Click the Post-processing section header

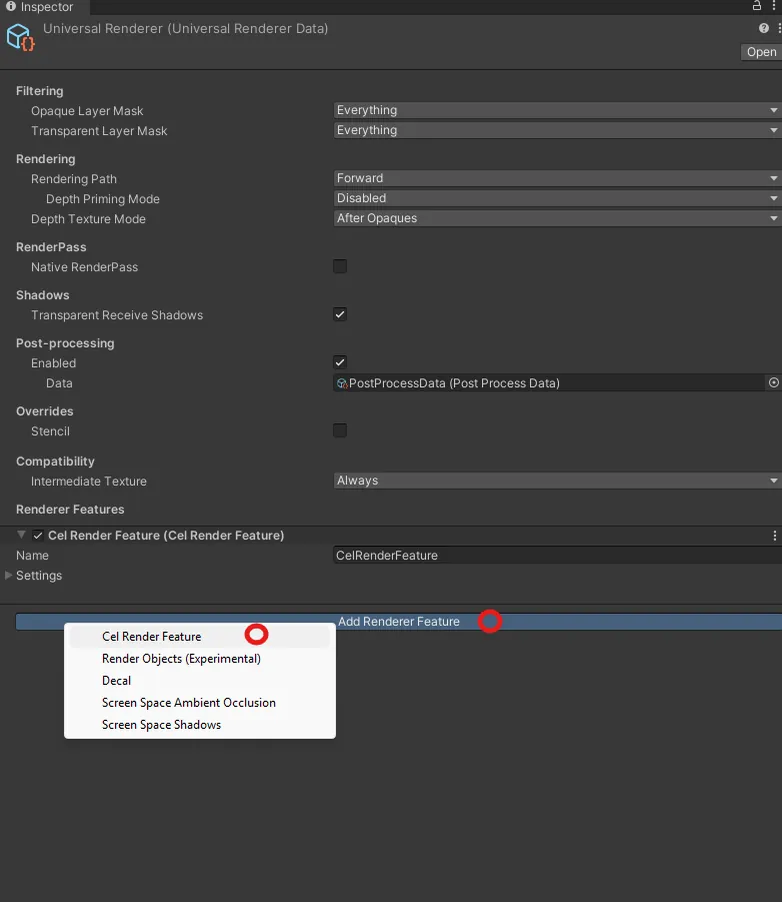pyautogui.click(x=65, y=343)
